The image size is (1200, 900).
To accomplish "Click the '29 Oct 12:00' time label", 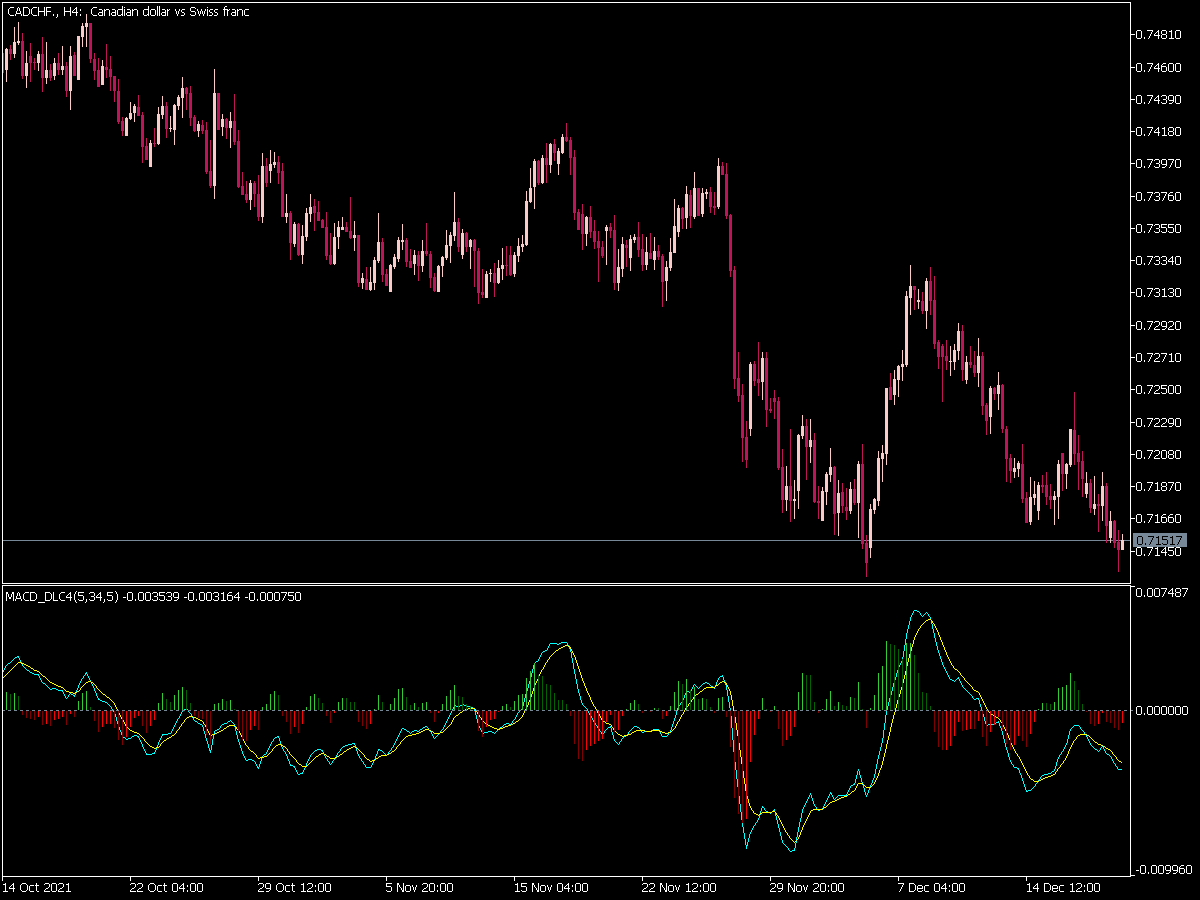I will 294,887.
